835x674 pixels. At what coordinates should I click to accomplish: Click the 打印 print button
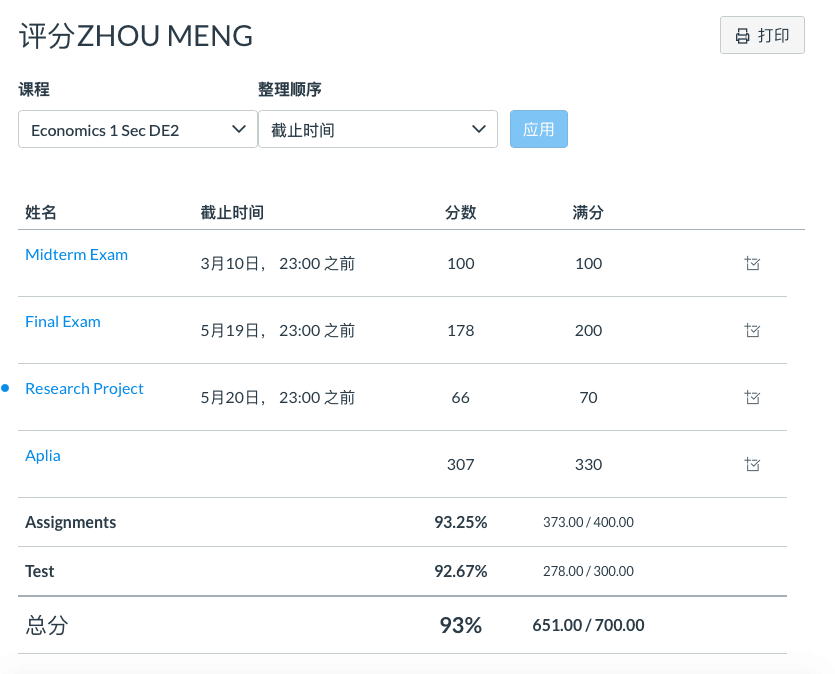point(762,34)
